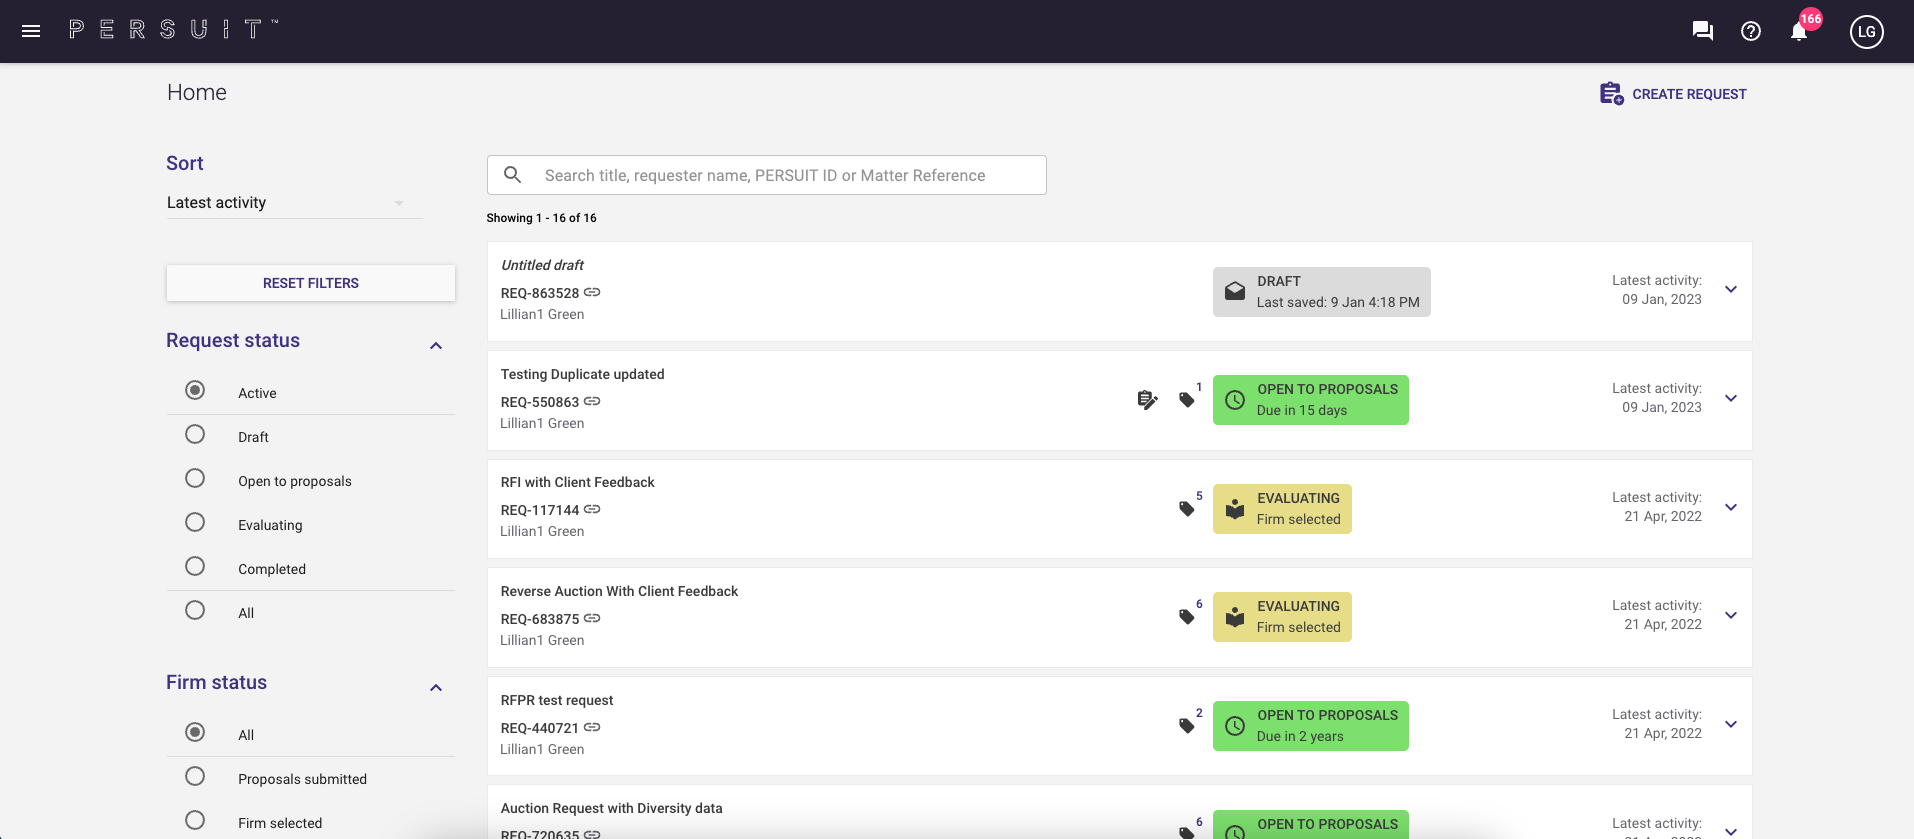This screenshot has height=839, width=1914.
Task: Click the CREATE REQUEST button text
Action: pos(1689,94)
